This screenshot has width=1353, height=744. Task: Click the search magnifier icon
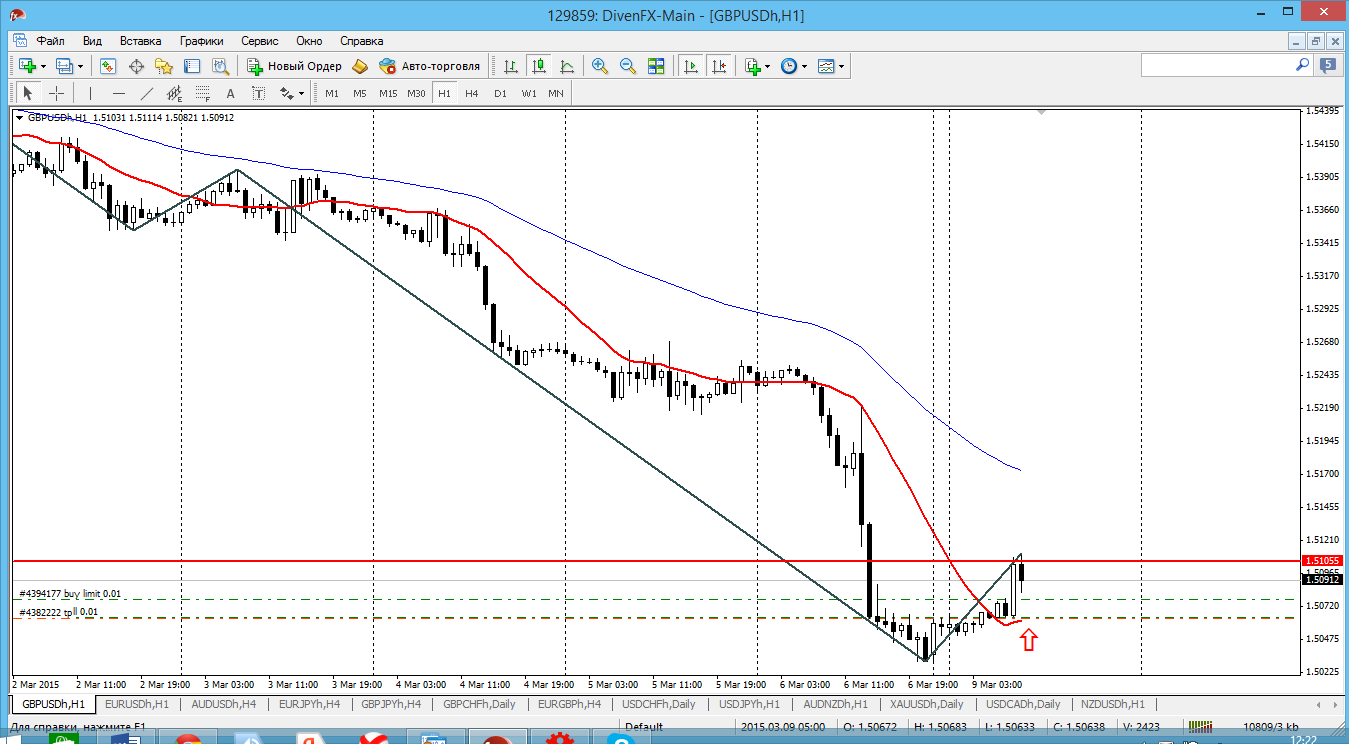click(1303, 65)
